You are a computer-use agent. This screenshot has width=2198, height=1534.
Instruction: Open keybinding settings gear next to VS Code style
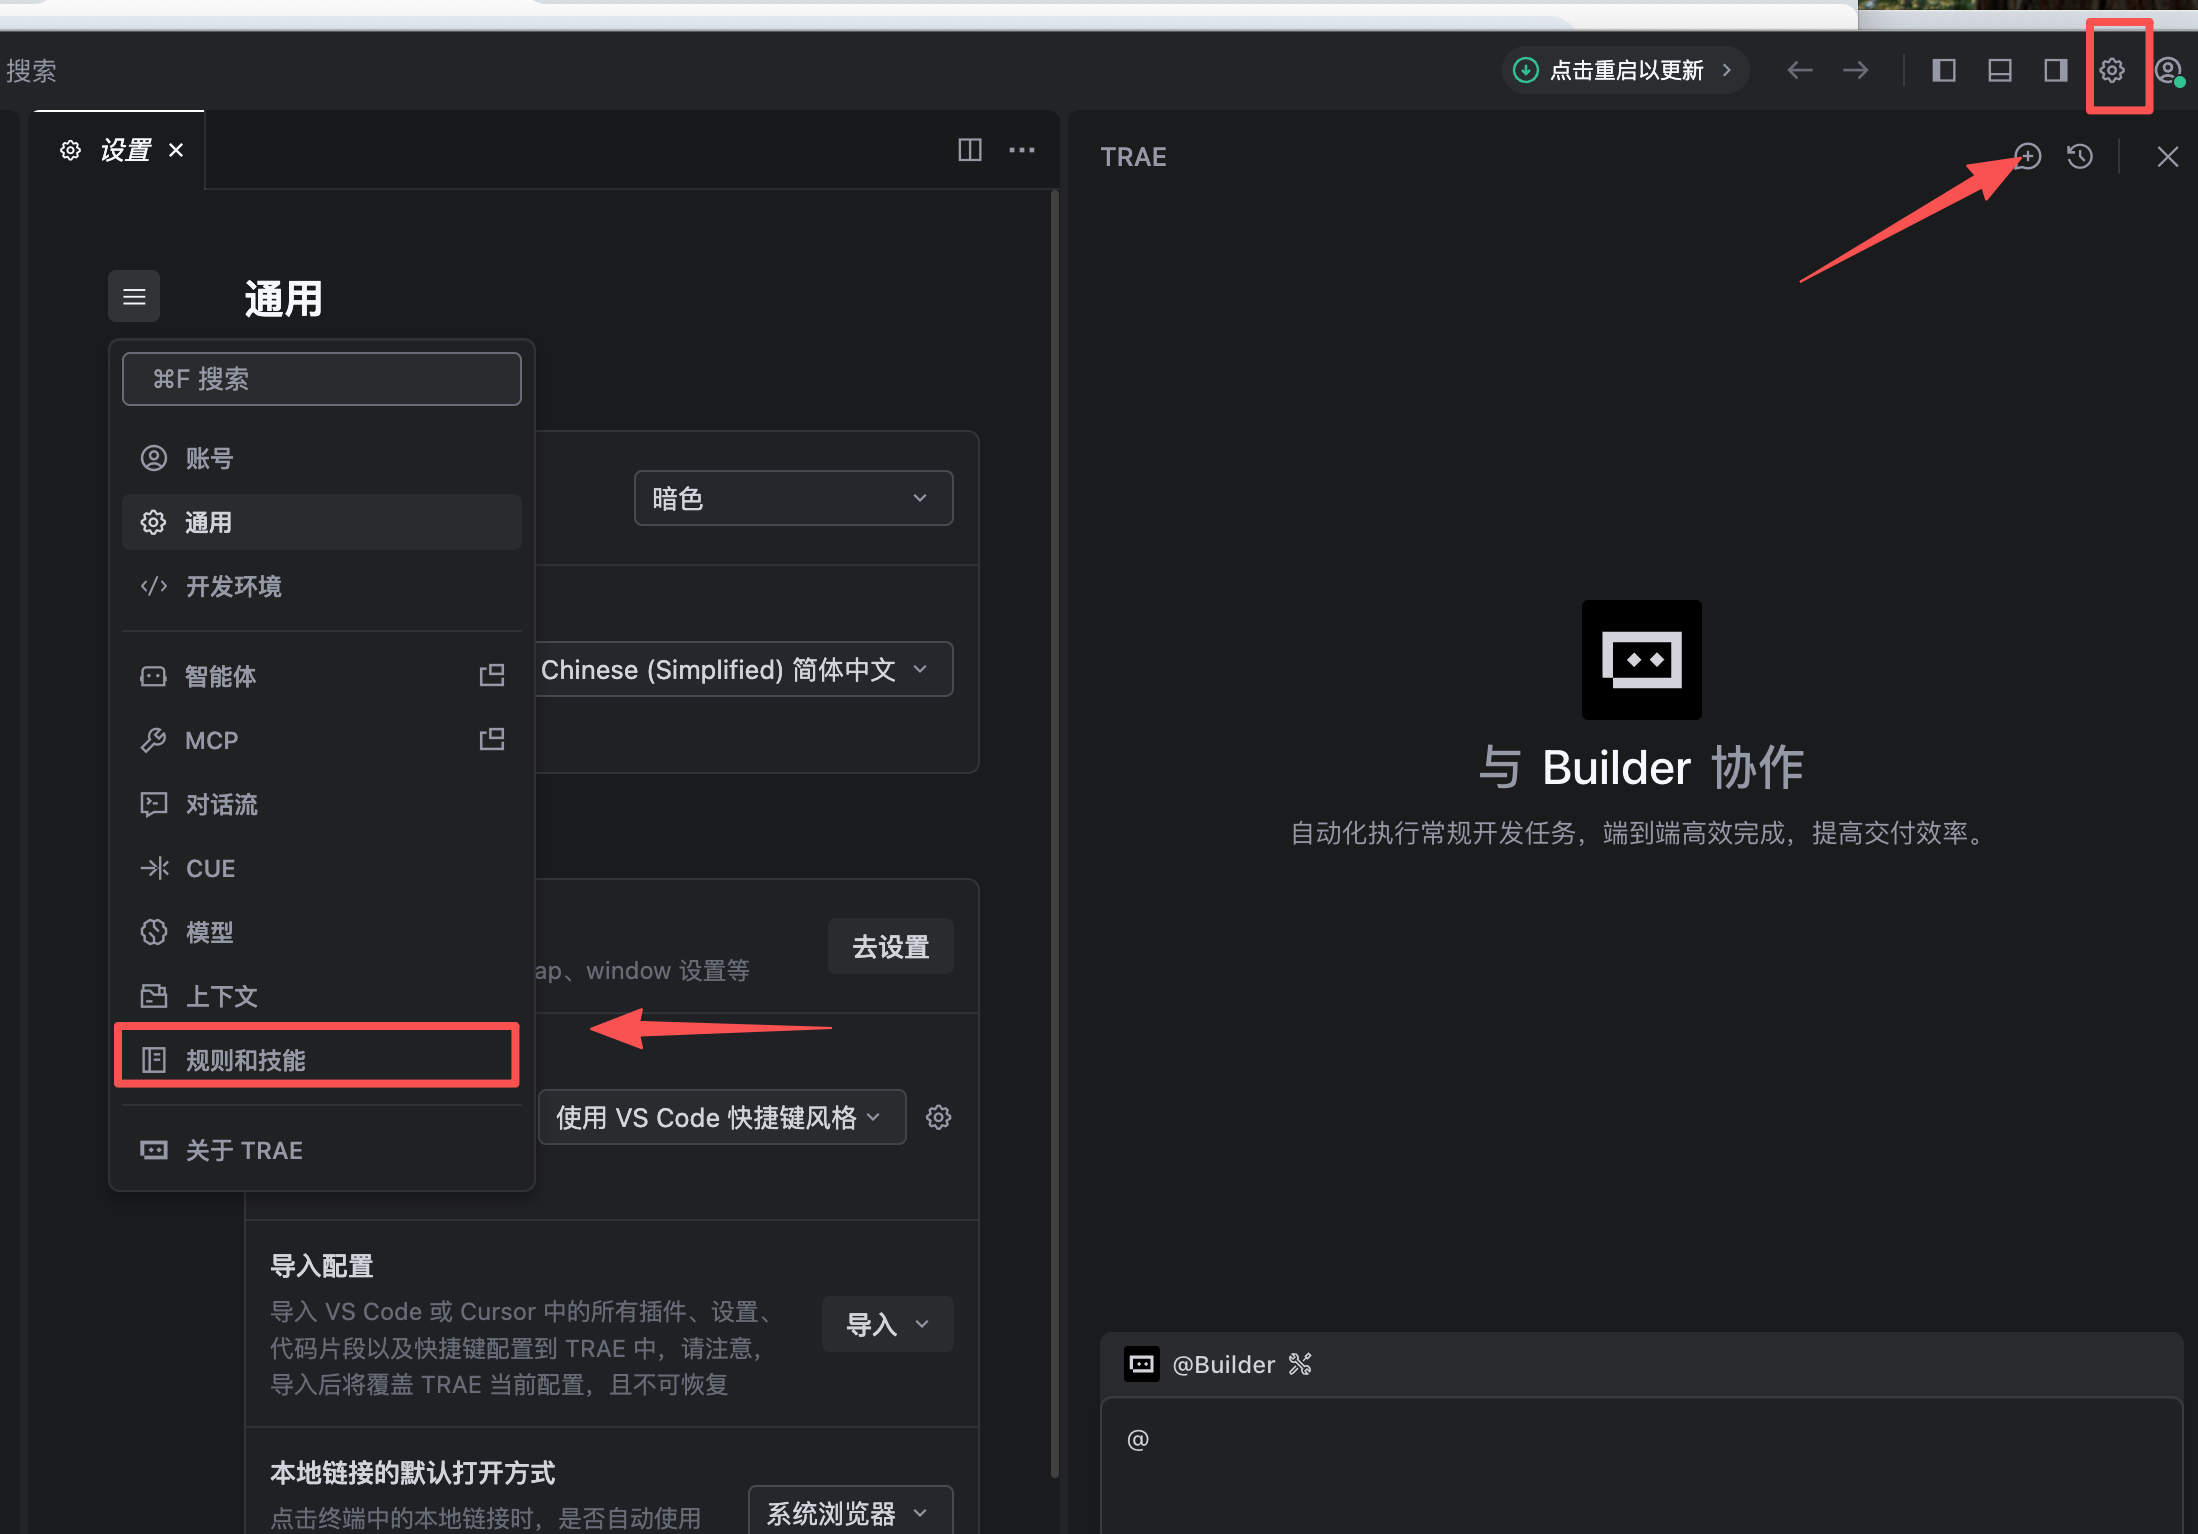point(938,1117)
